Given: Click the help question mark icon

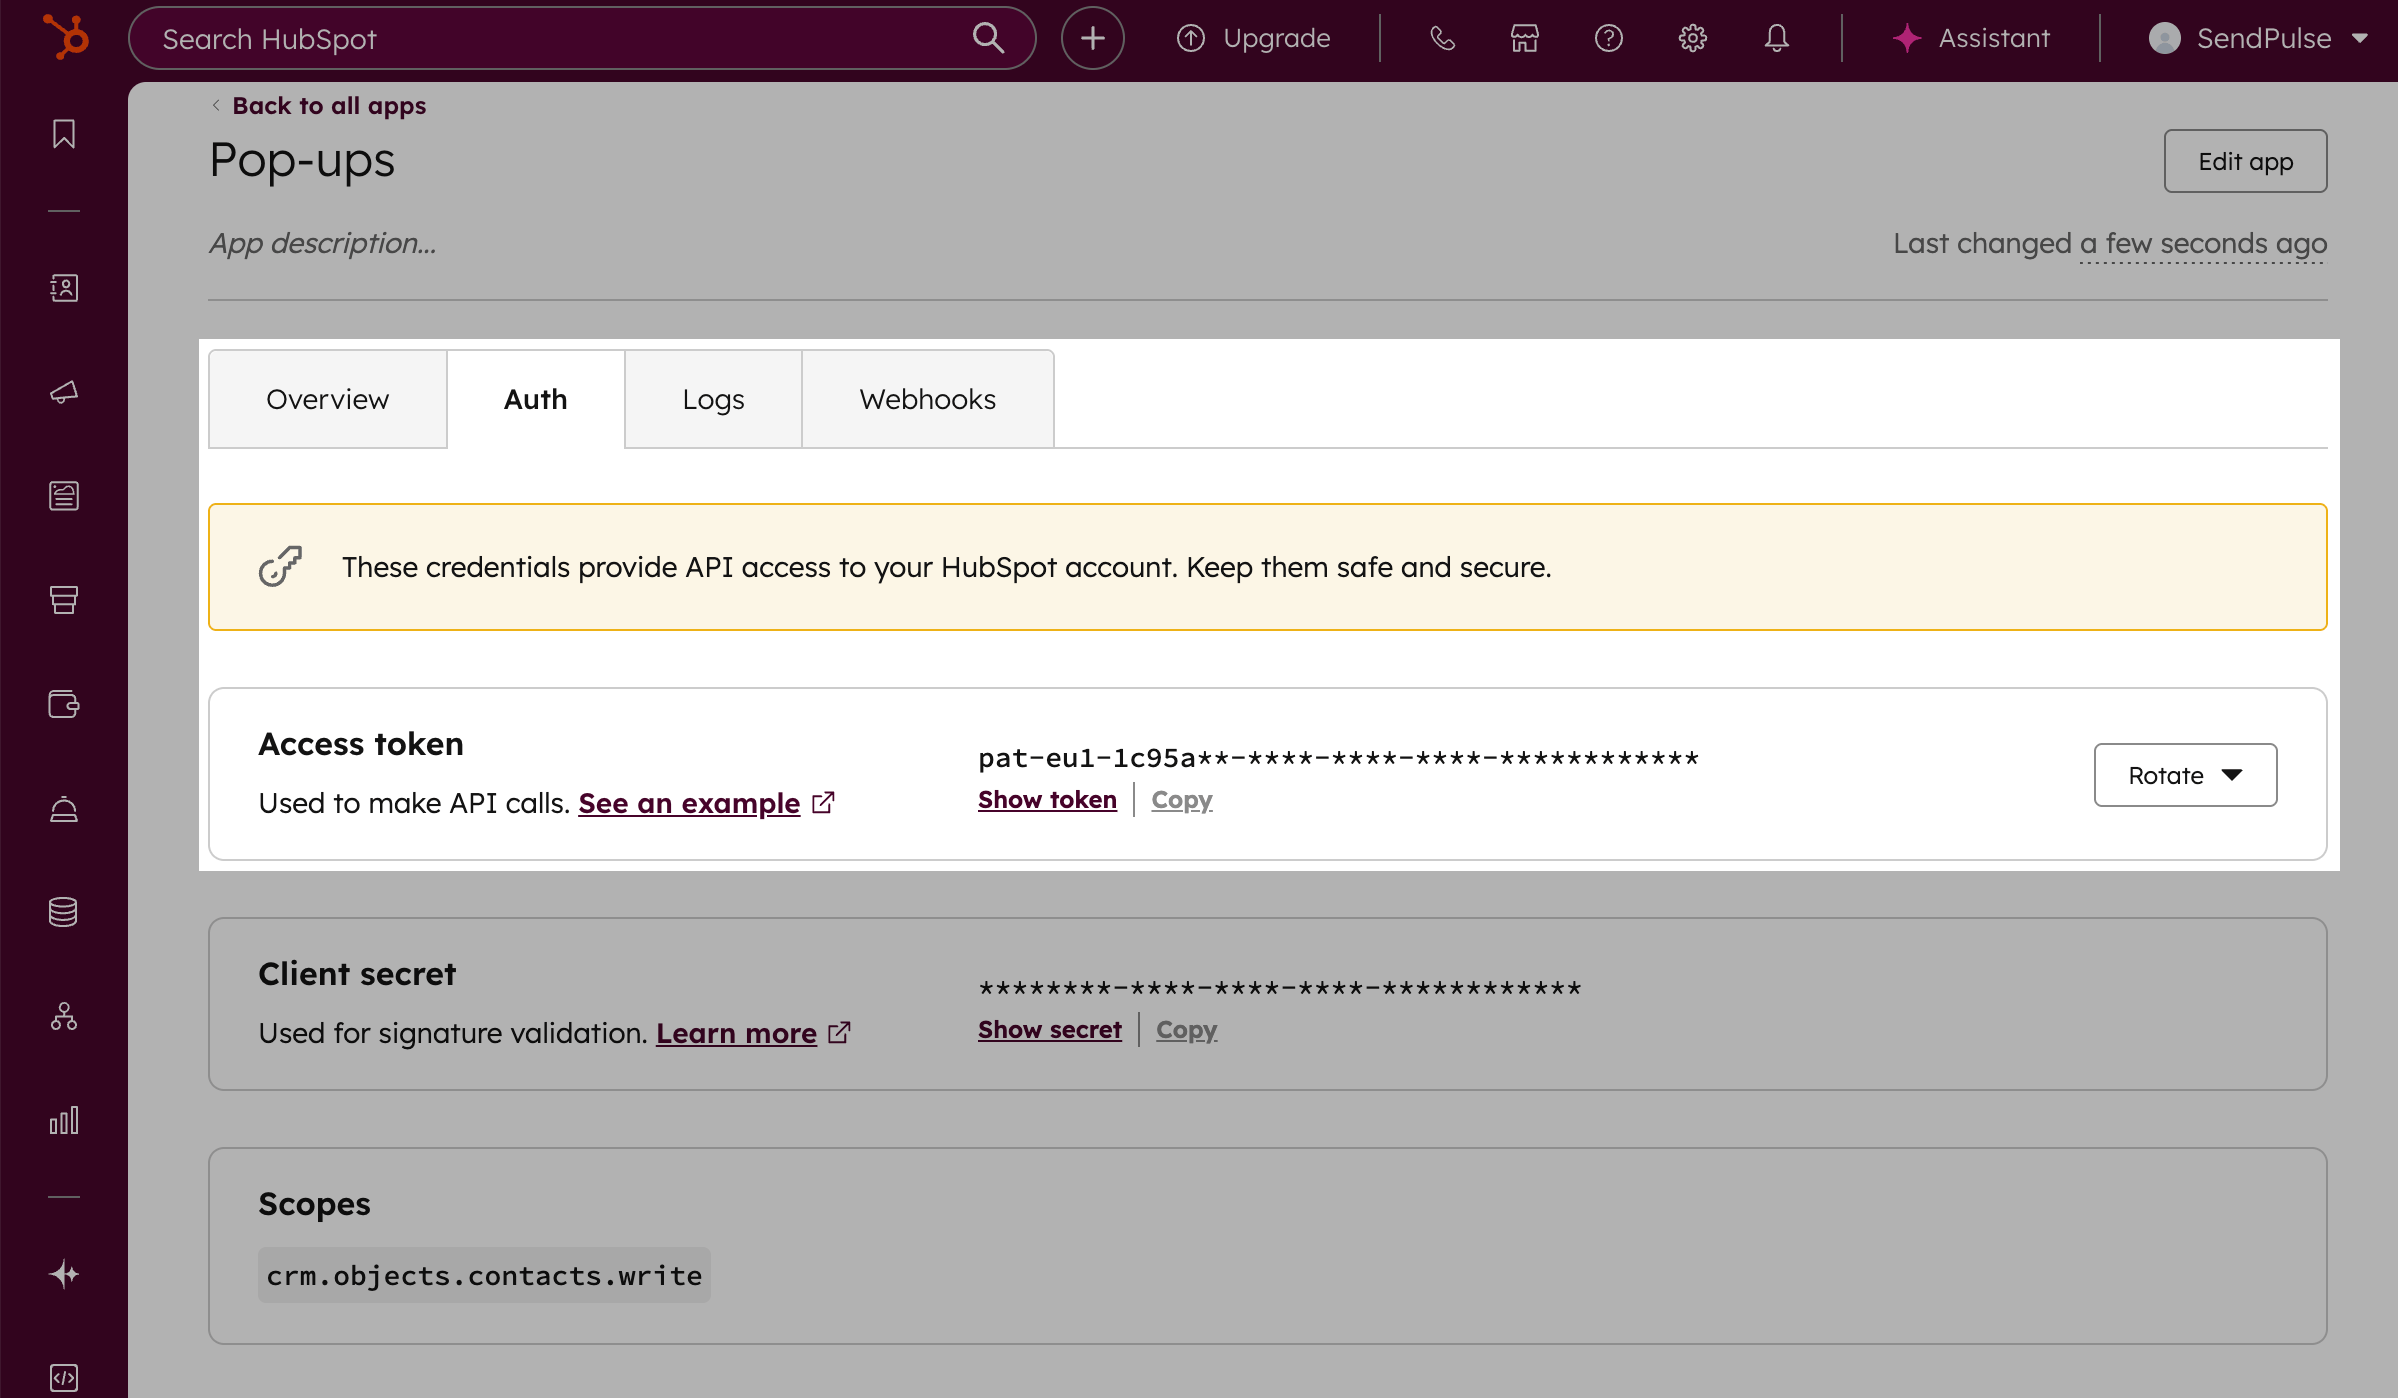Looking at the screenshot, I should [1608, 38].
